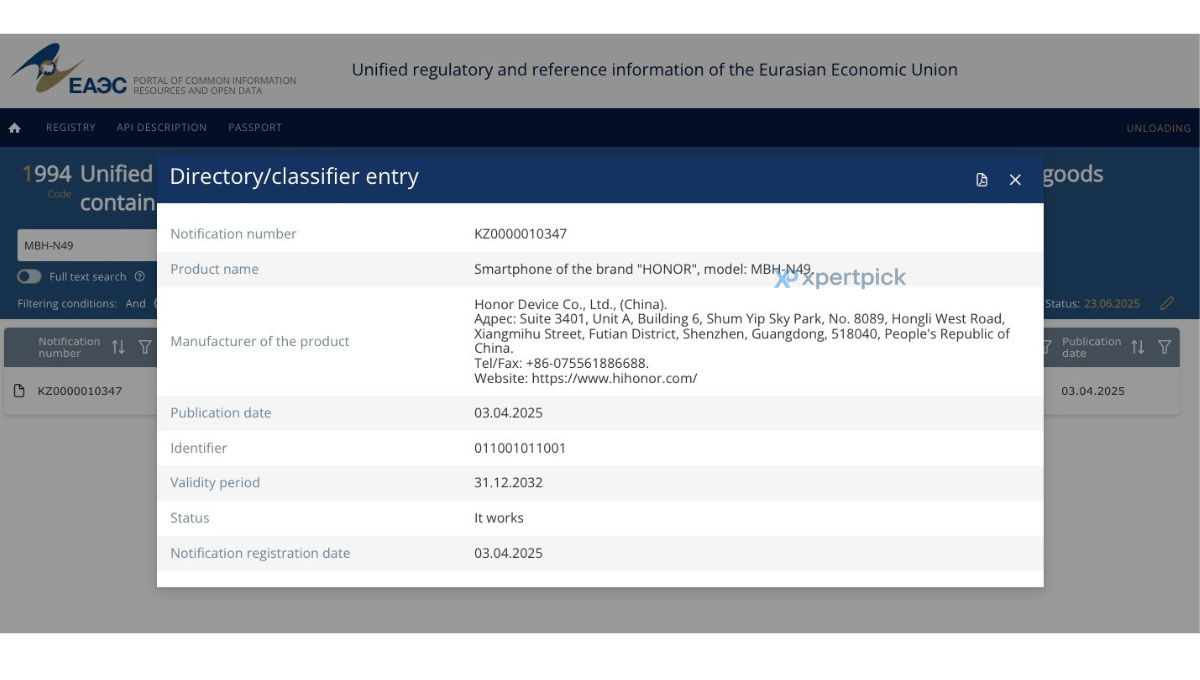Screen dimensions: 1200x680
Task: Open the REGISTRY menu item
Action: tap(70, 128)
